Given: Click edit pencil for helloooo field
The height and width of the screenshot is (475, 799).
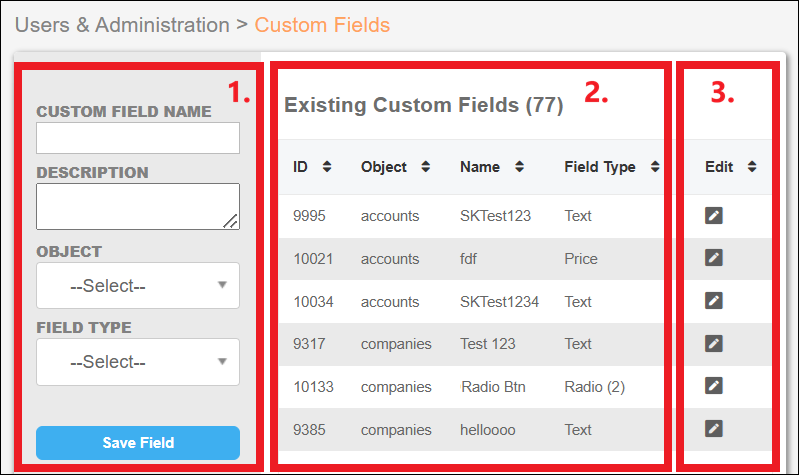Looking at the screenshot, I should (713, 429).
